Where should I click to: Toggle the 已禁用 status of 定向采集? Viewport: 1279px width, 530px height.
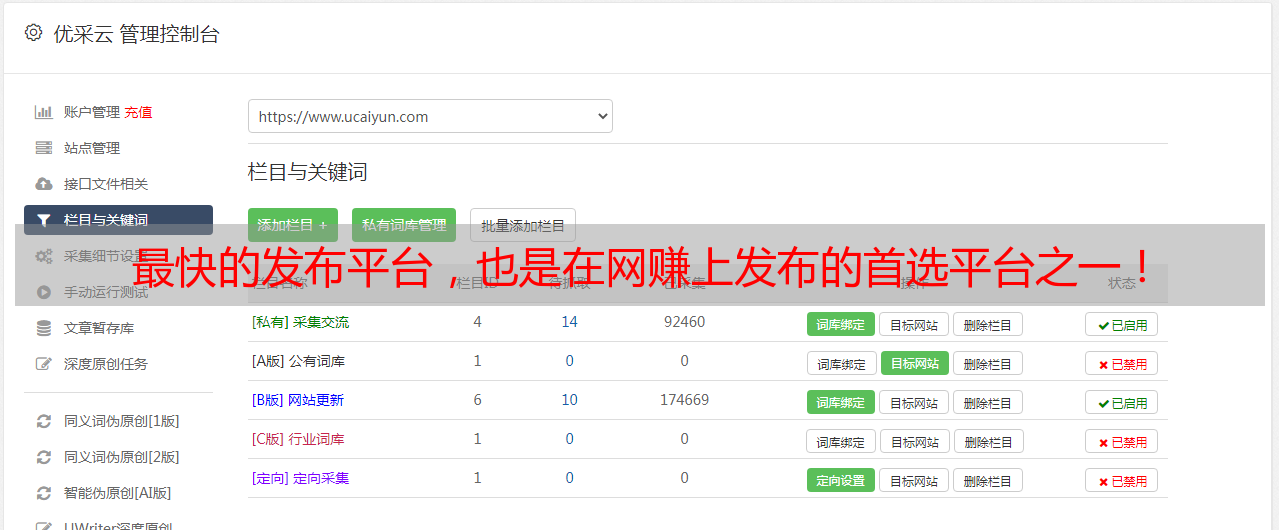click(x=1122, y=480)
